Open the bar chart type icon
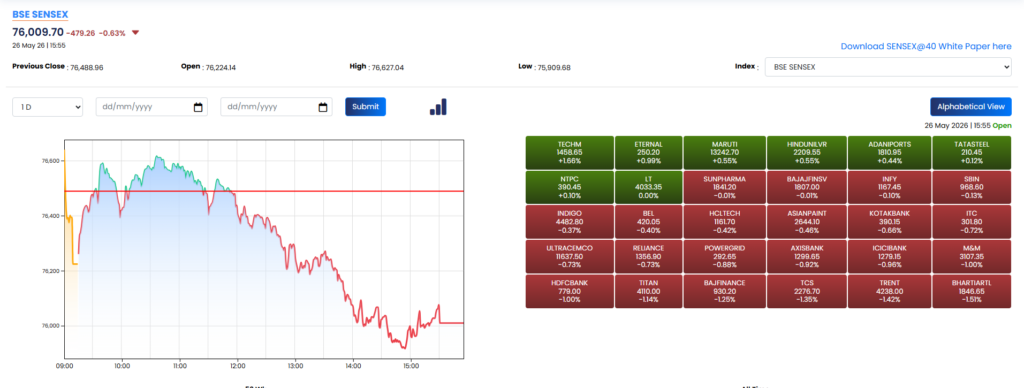This screenshot has height=388, width=1024. pos(438,107)
